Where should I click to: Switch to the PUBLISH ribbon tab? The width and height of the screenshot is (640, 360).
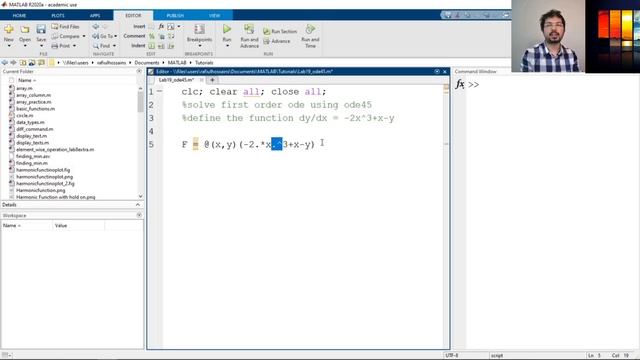175,16
